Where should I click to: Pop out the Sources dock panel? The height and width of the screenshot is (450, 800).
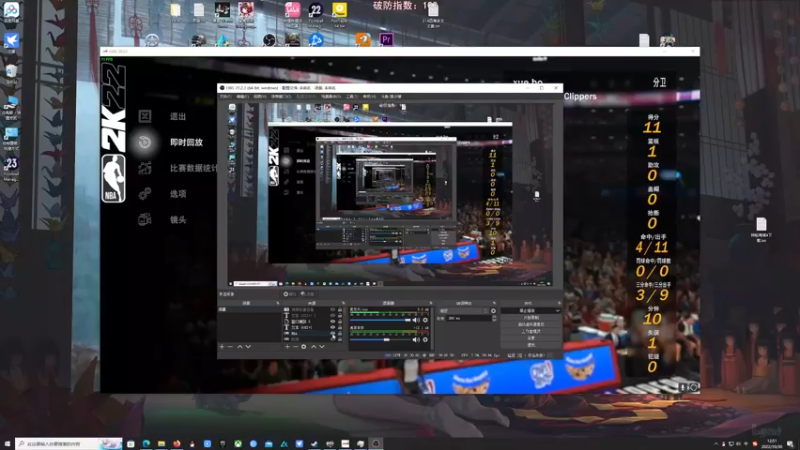click(x=343, y=303)
